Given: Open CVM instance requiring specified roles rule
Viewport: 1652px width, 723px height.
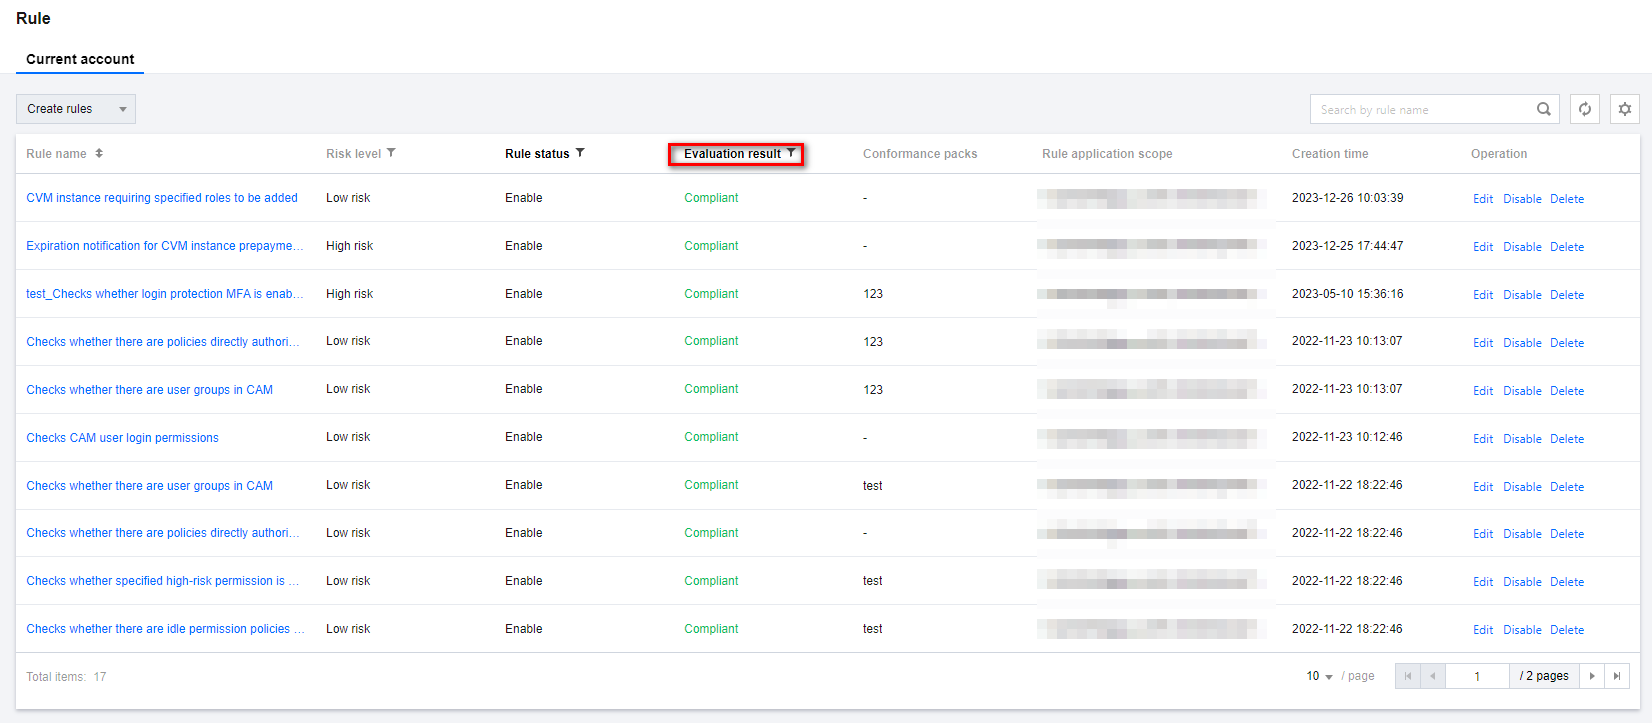Looking at the screenshot, I should [x=162, y=198].
